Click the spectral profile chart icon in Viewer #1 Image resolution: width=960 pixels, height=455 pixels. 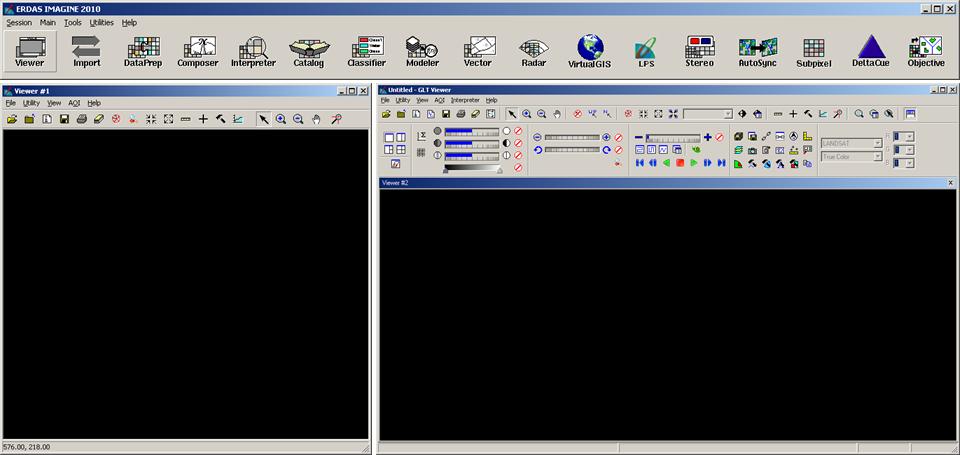point(238,119)
